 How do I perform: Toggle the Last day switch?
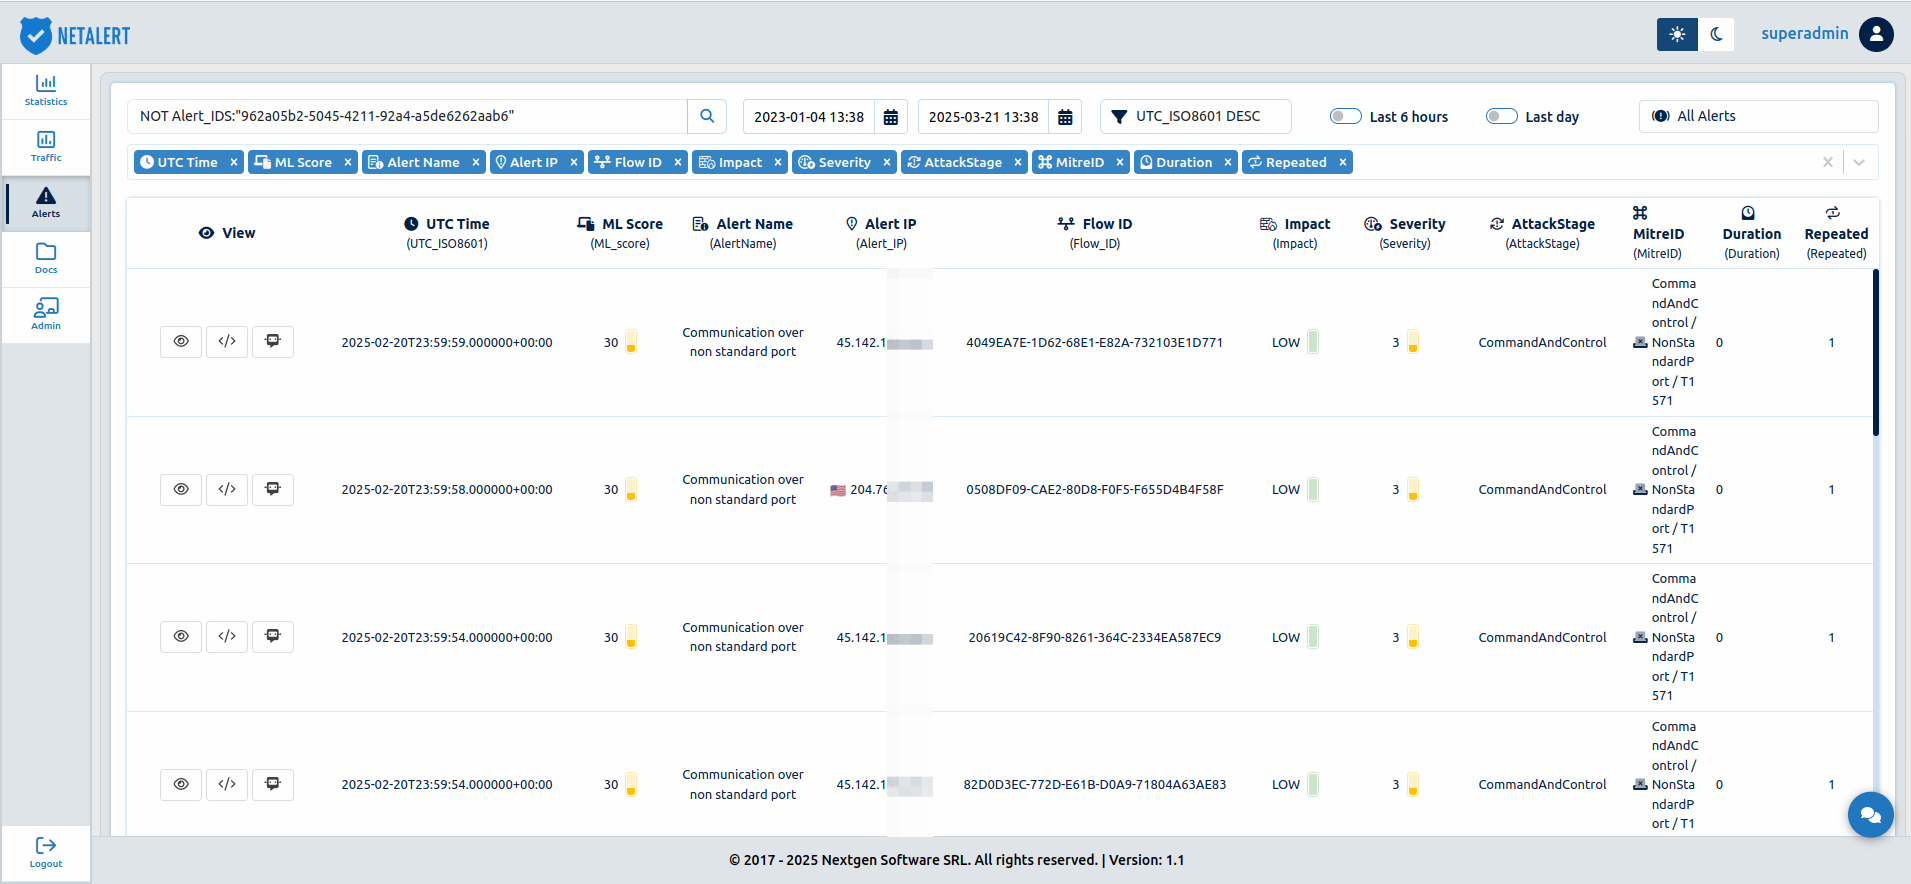1501,116
